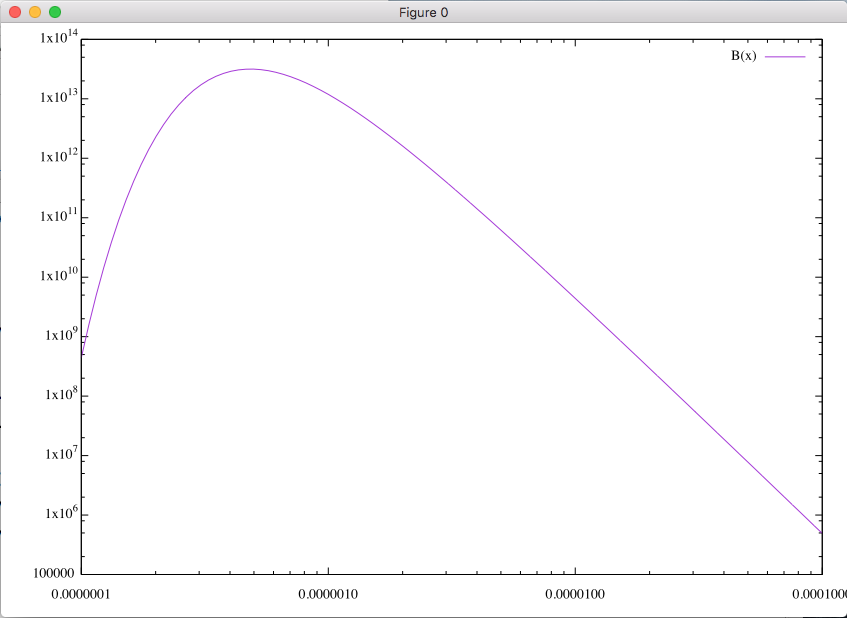Minimize the window with the yellow button
Image resolution: width=847 pixels, height=618 pixels.
coord(35,12)
